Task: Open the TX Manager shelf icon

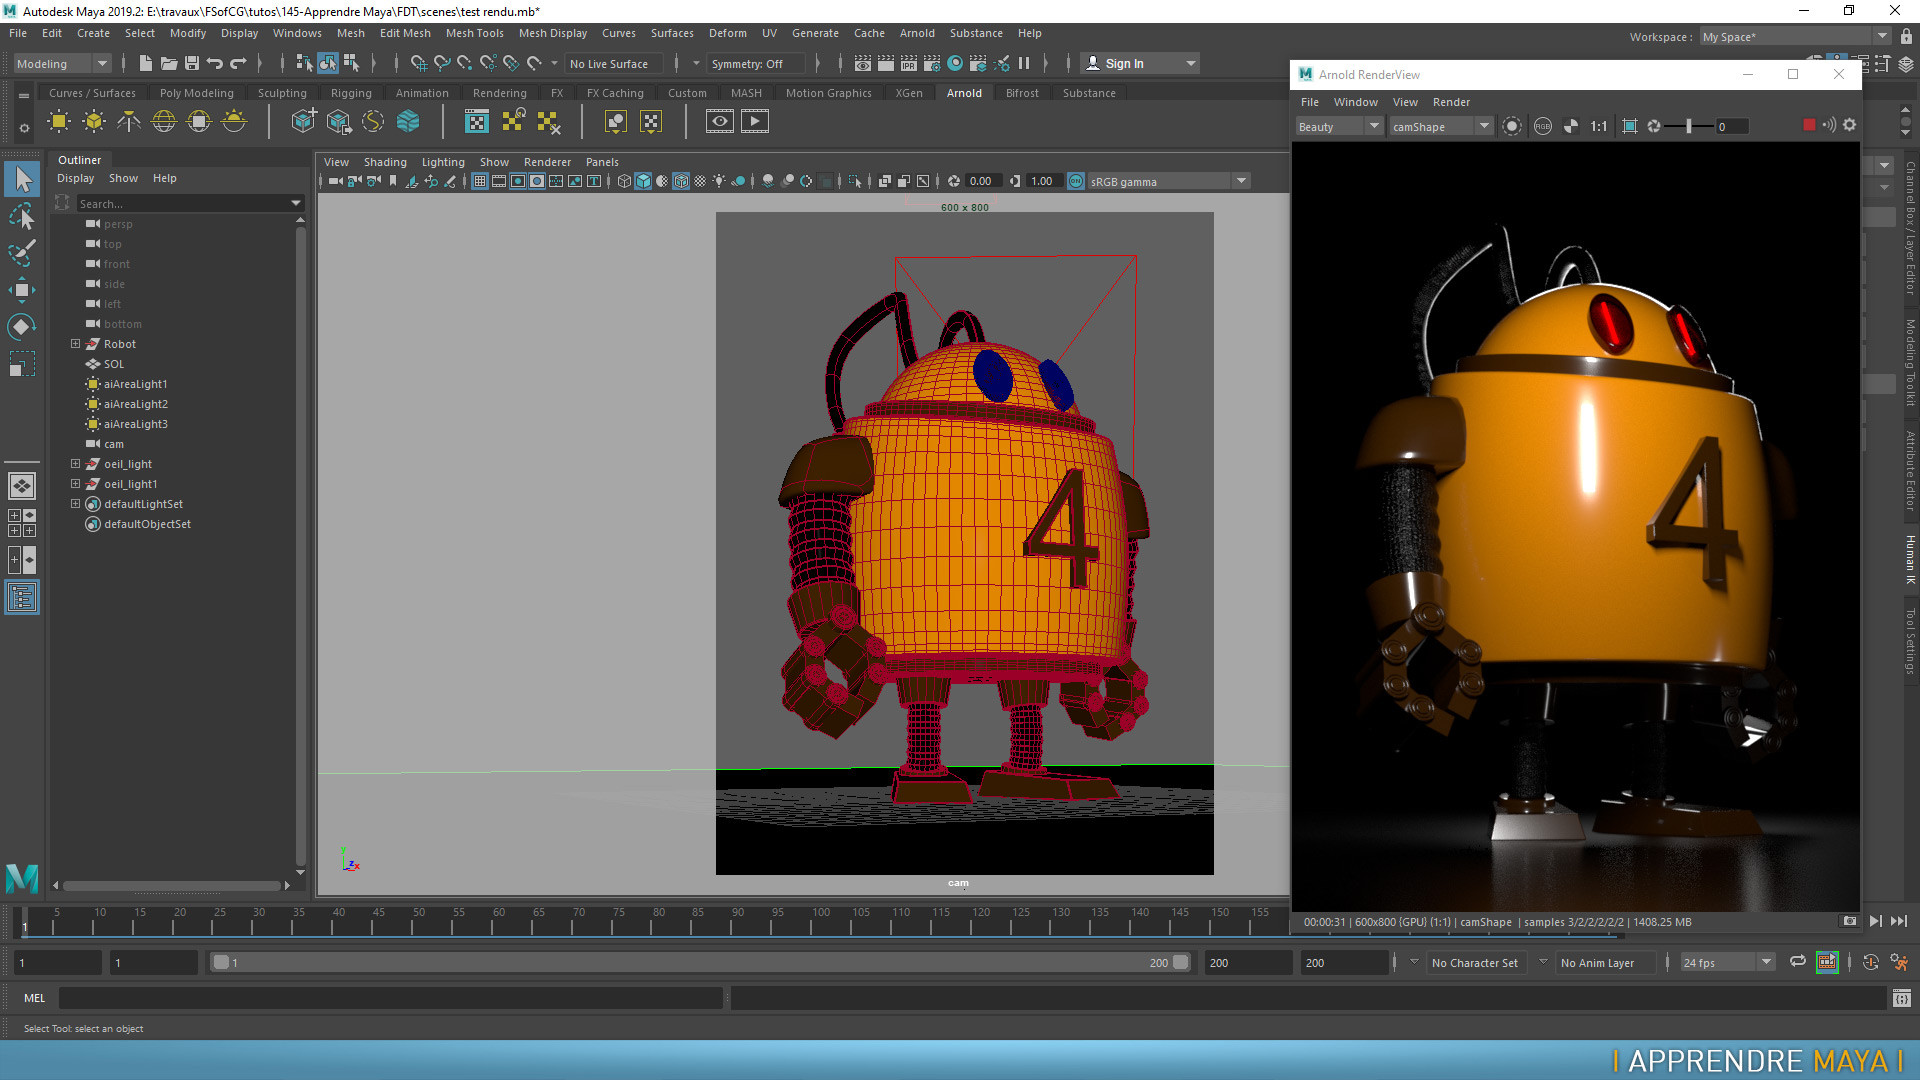Action: point(477,122)
